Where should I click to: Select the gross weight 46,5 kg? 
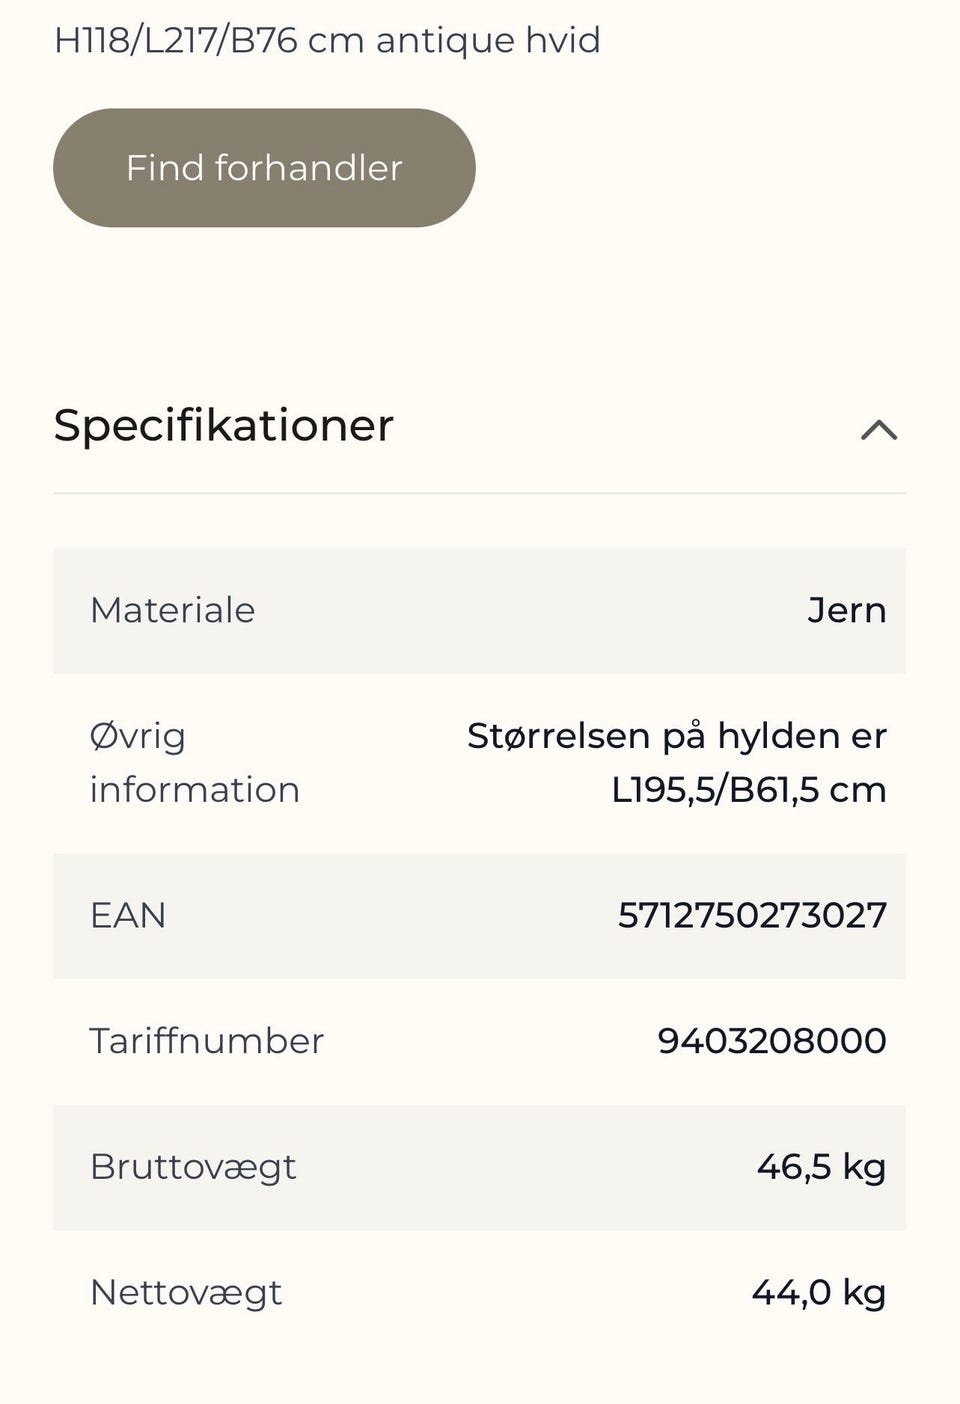(x=821, y=1167)
